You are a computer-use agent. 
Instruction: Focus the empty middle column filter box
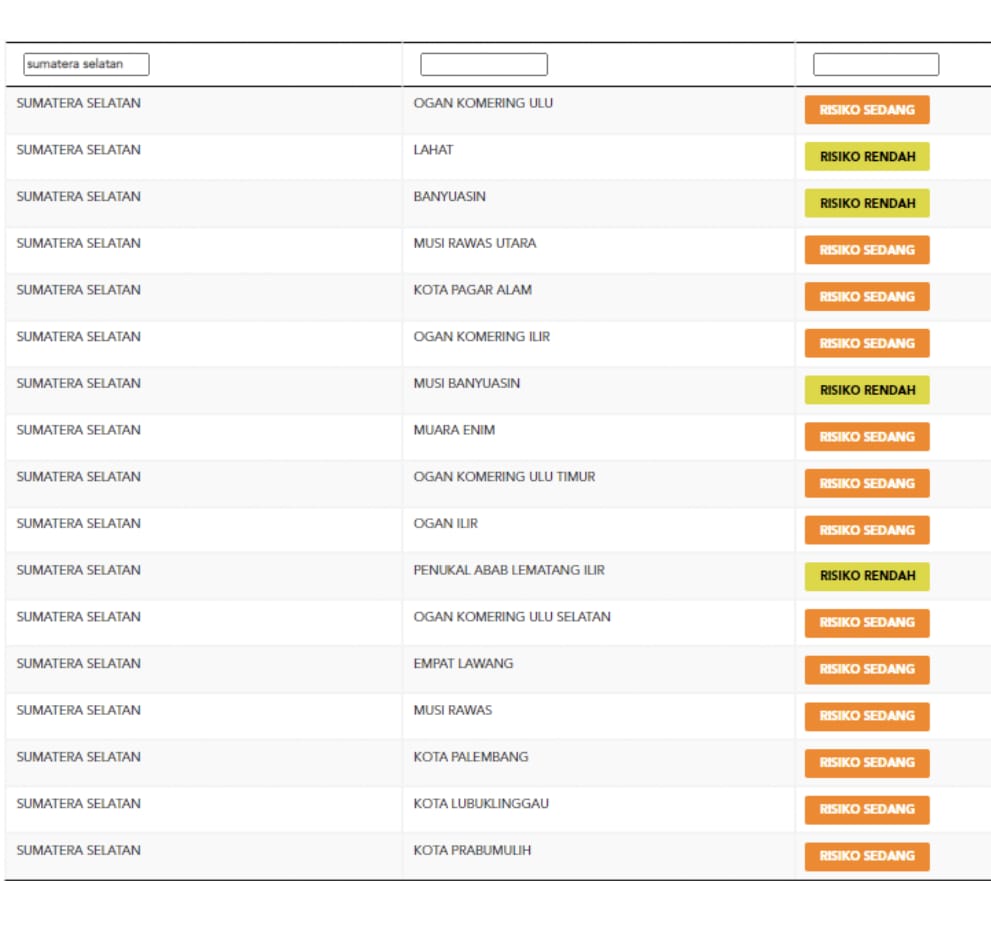click(483, 65)
